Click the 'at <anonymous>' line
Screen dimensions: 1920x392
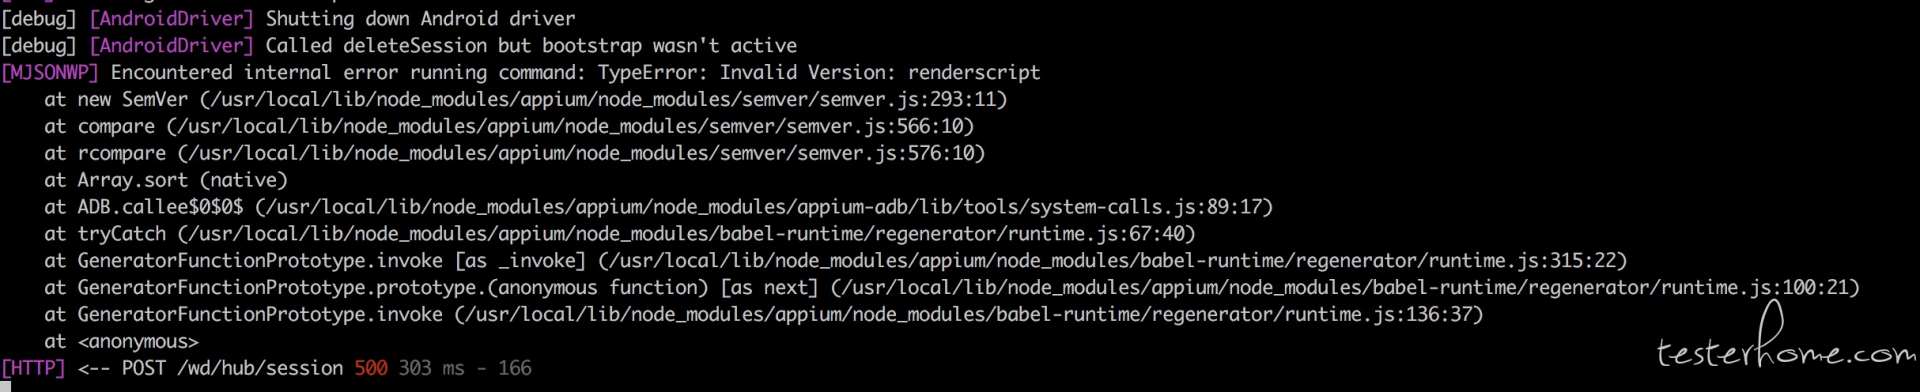point(121,342)
